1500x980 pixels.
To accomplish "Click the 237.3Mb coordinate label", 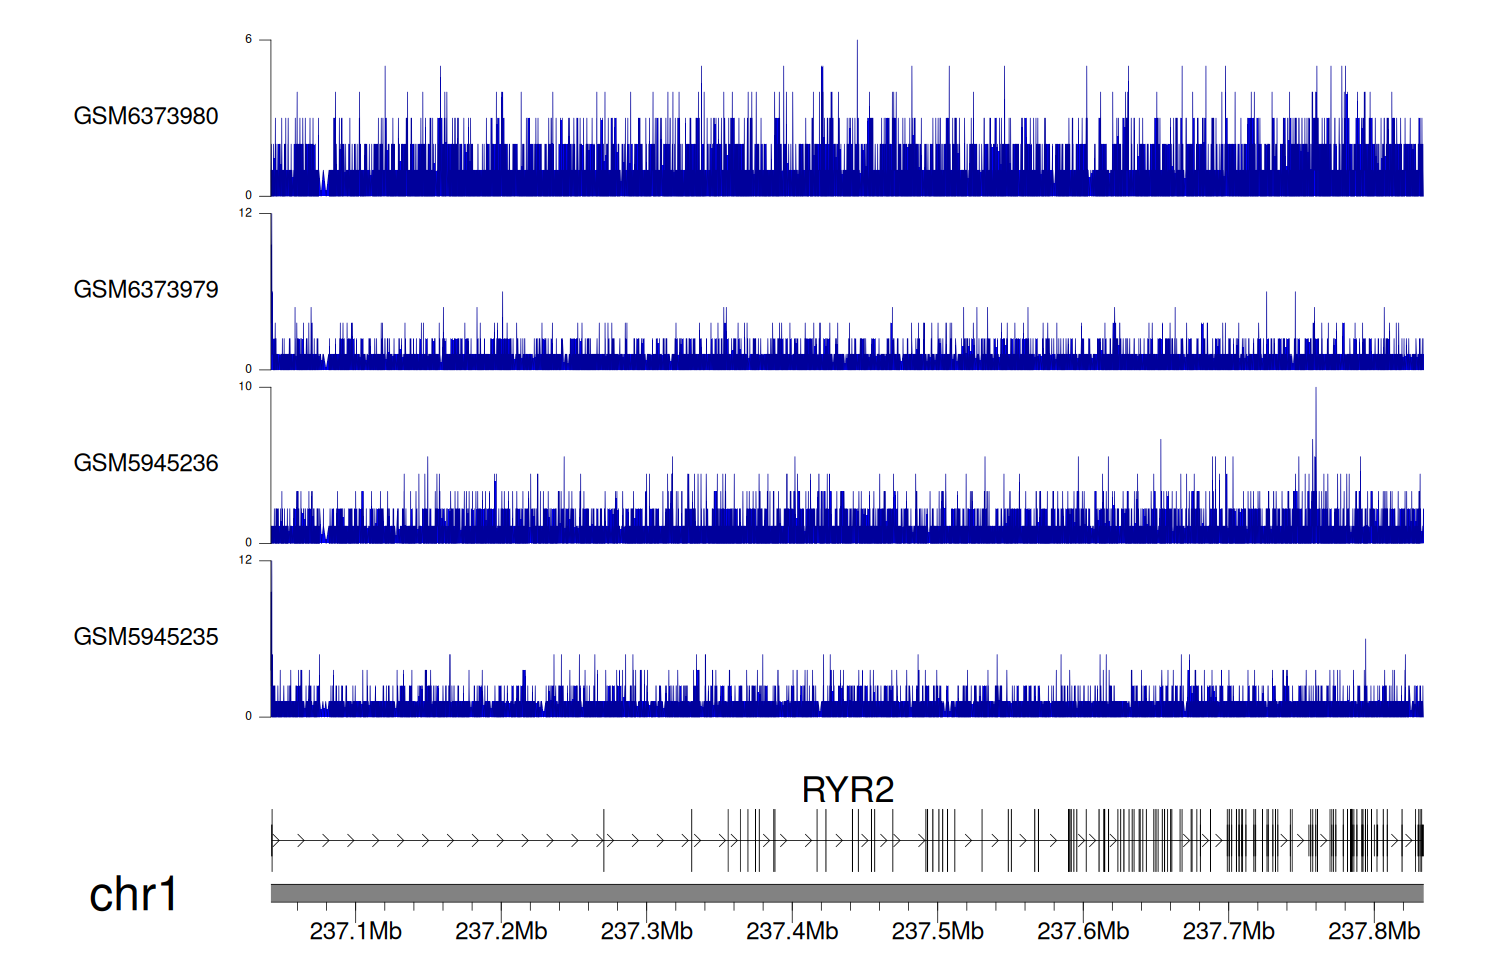I will tap(646, 931).
